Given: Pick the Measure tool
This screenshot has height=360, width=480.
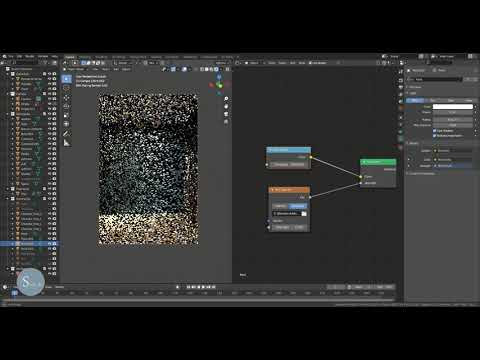Looking at the screenshot, I should 67,143.
